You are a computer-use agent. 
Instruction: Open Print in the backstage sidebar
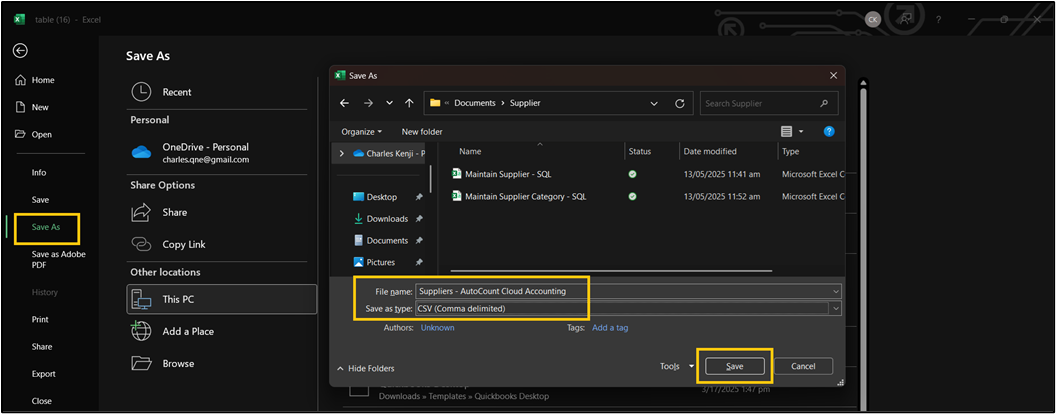coord(40,319)
